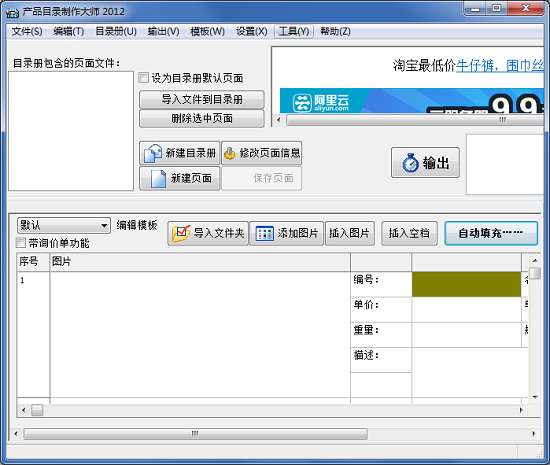
Task: Click the bottom horizontal scrollbar thumb
Action: 195,434
